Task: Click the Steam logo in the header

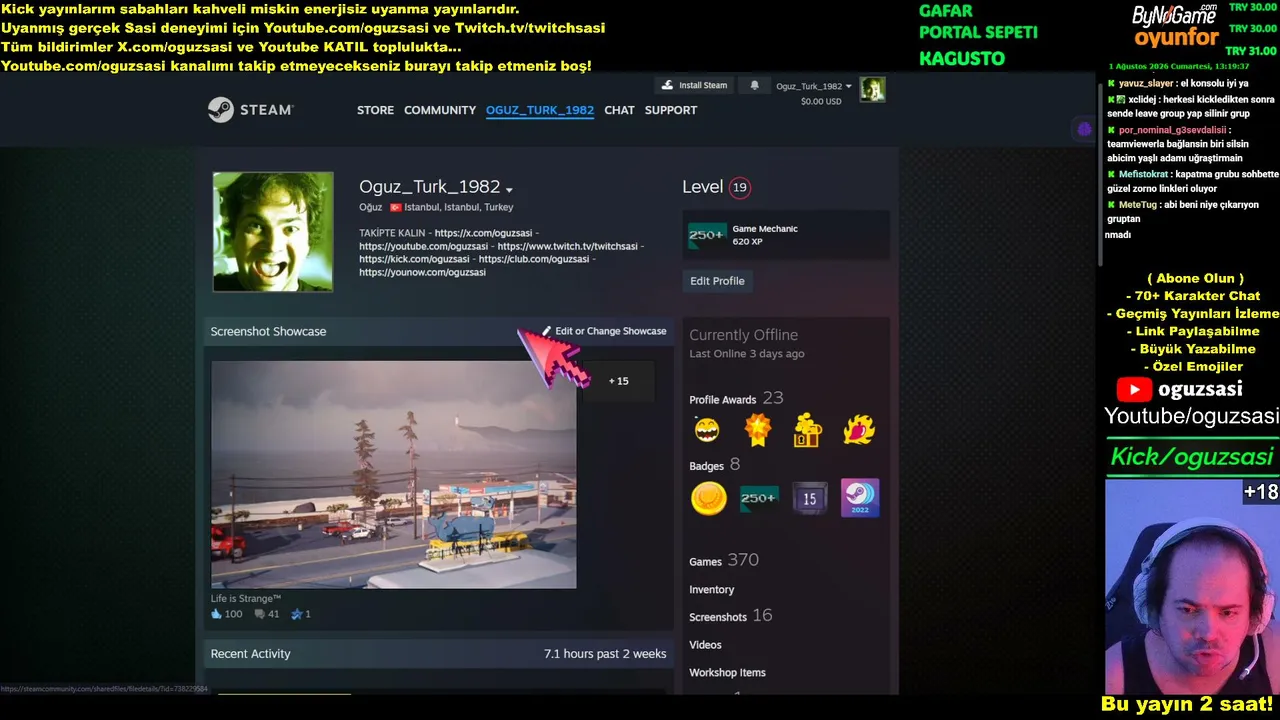Action: pyautogui.click(x=250, y=110)
